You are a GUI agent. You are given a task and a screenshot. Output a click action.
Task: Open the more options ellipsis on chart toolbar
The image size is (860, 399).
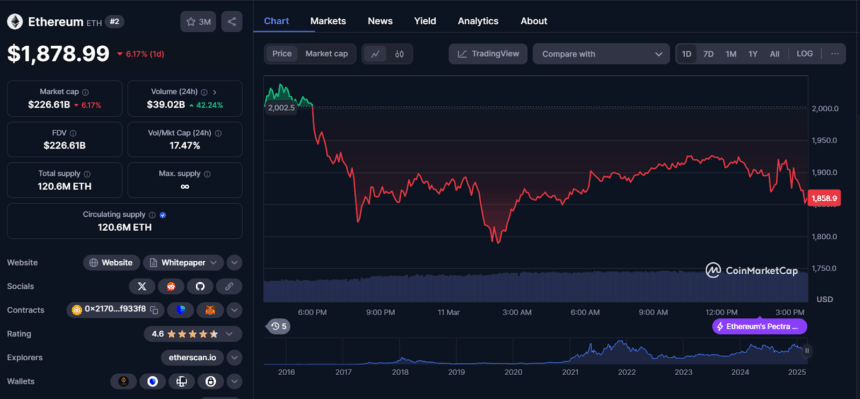coord(835,54)
